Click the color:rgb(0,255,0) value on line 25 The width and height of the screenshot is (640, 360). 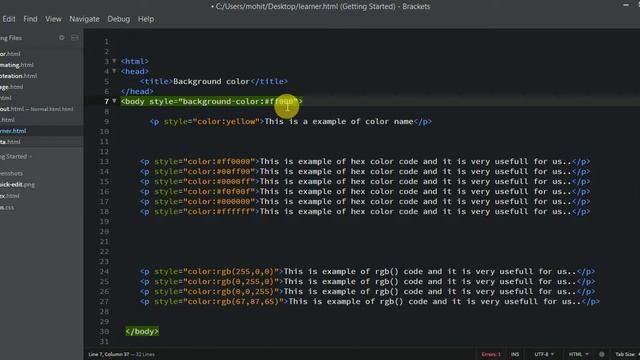tap(231, 281)
